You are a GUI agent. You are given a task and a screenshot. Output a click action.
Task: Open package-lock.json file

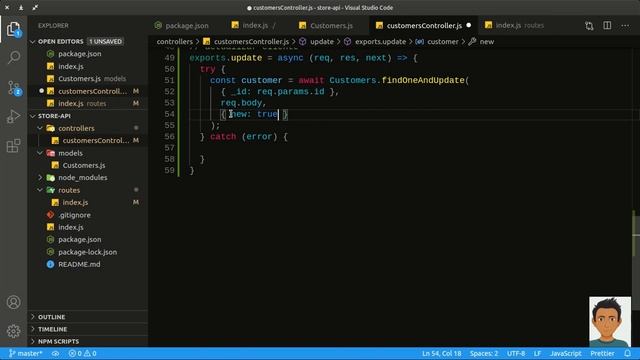87,252
